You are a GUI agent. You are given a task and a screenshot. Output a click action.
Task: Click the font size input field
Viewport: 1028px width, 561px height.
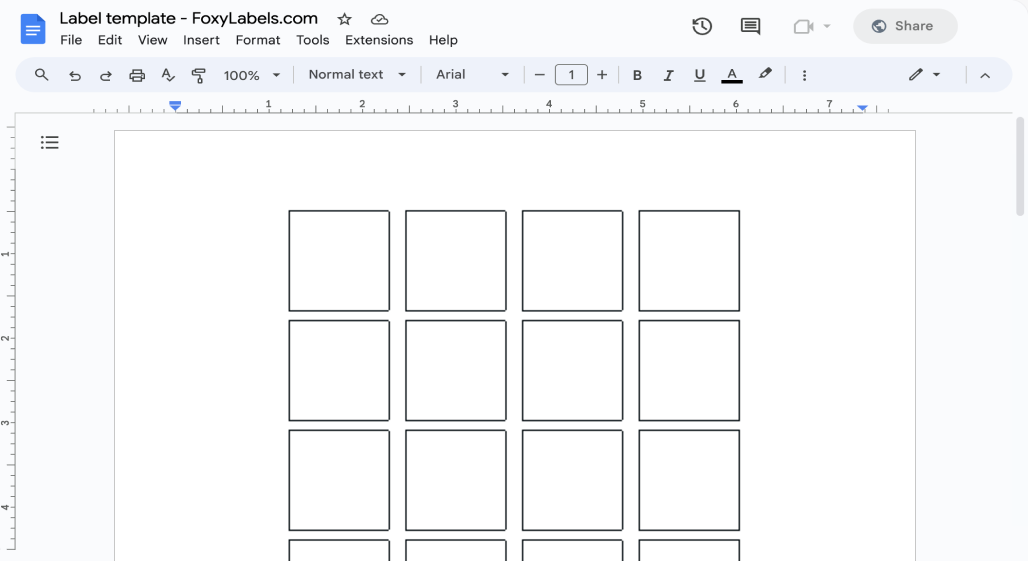tap(571, 75)
